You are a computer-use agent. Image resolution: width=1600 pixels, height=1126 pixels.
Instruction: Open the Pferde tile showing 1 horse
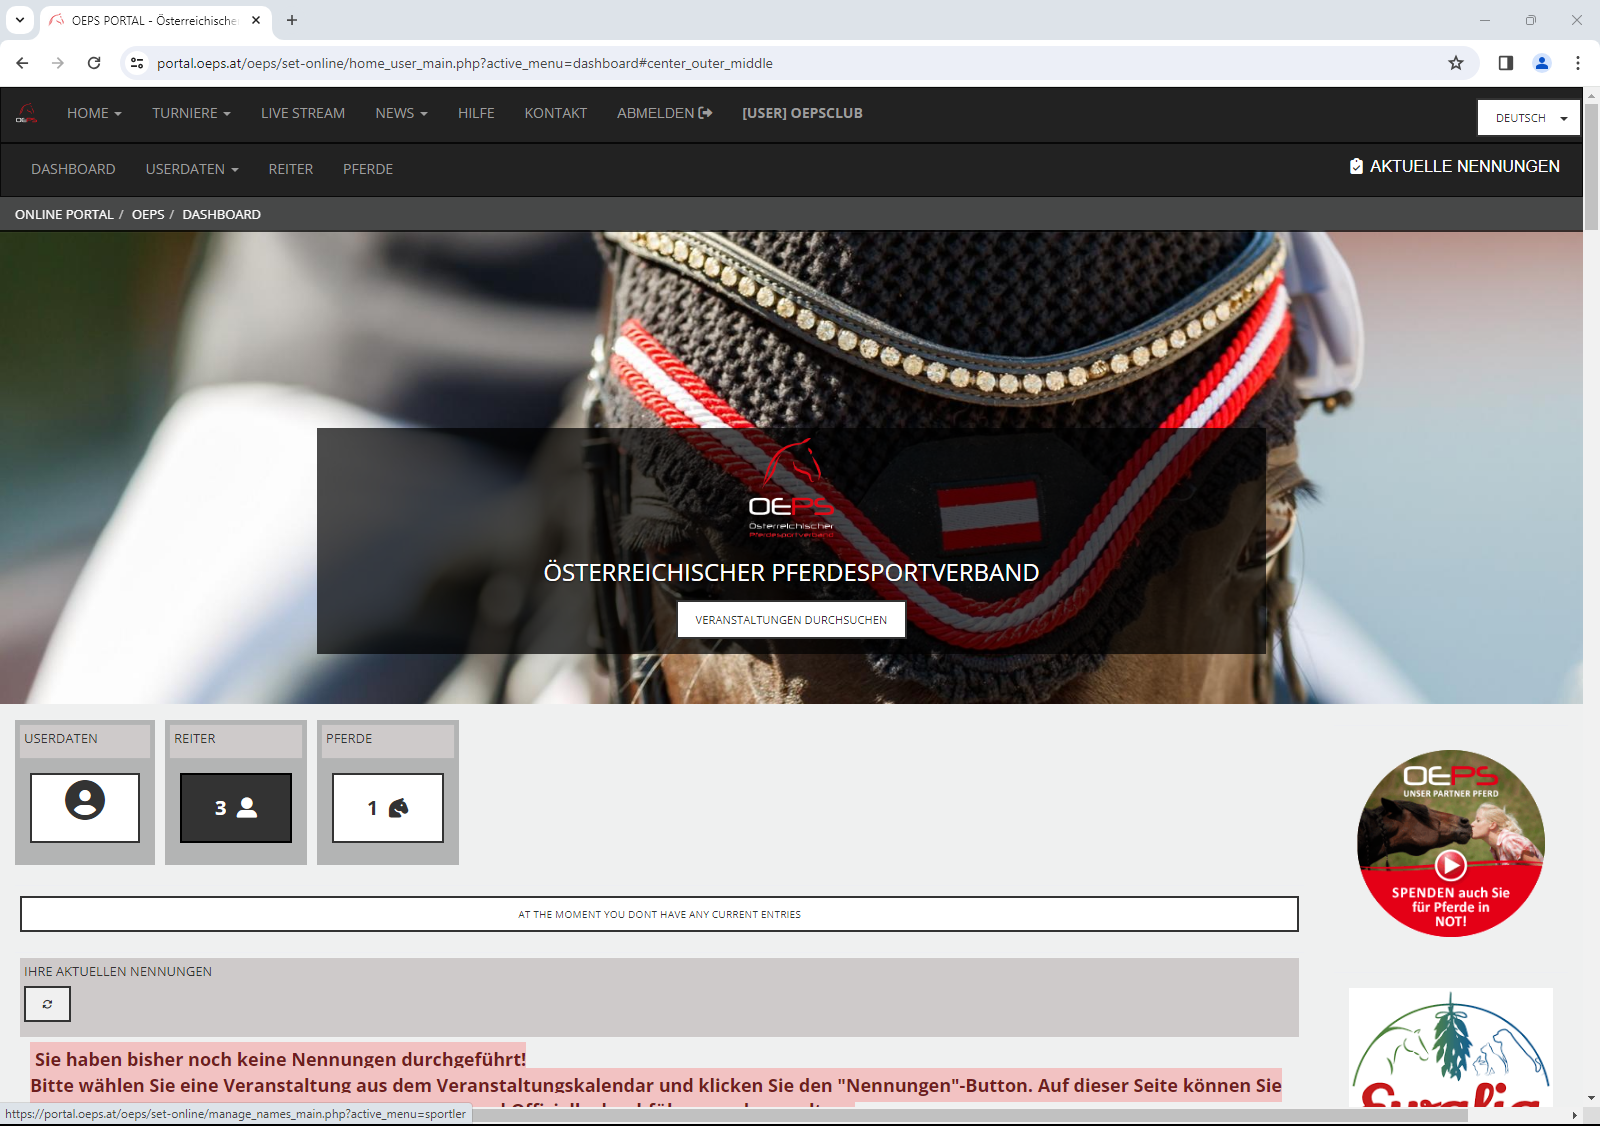388,808
